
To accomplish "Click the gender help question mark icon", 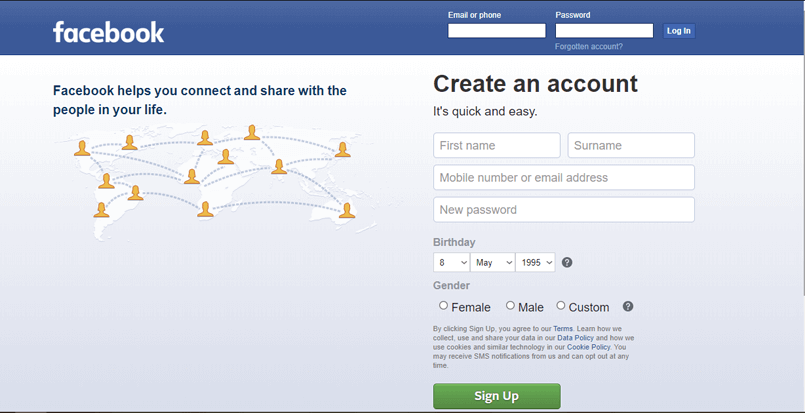I will click(x=628, y=307).
